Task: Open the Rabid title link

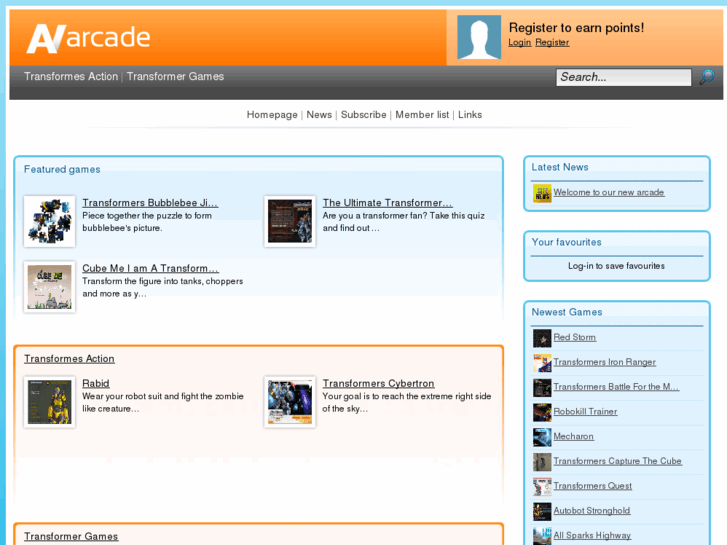Action: (96, 383)
